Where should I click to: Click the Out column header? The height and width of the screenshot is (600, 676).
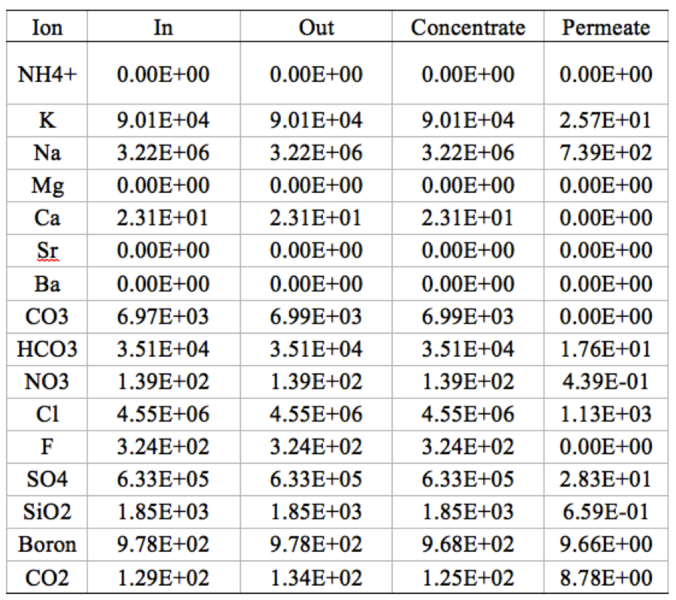pos(316,27)
